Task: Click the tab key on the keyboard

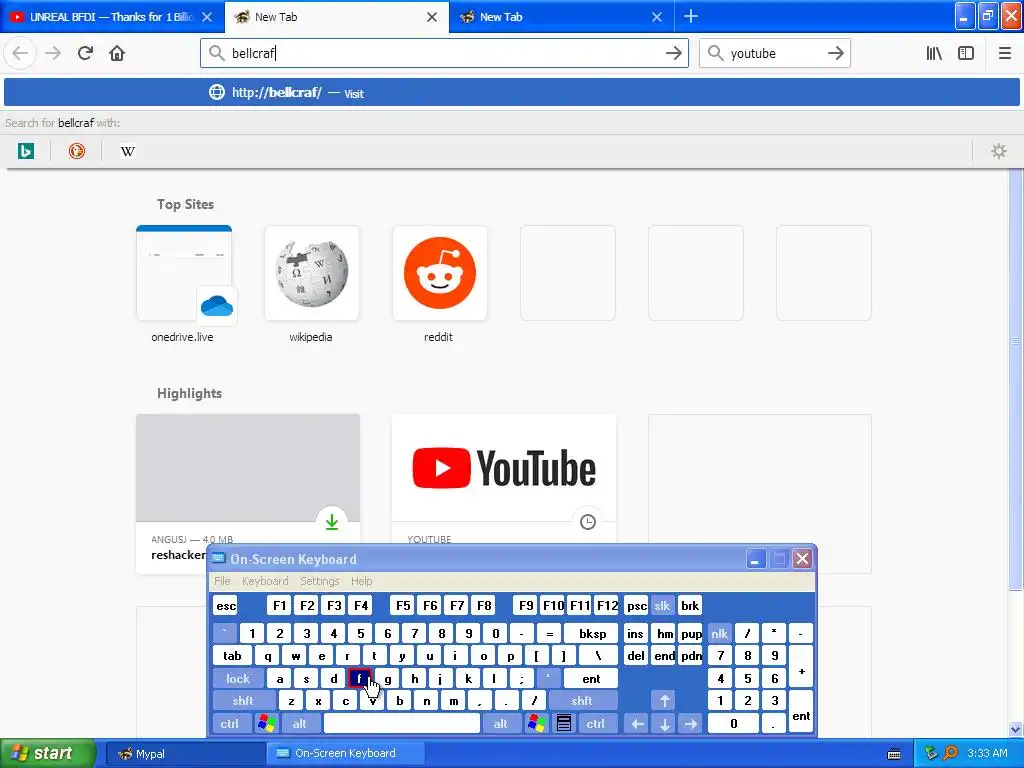Action: [x=232, y=656]
